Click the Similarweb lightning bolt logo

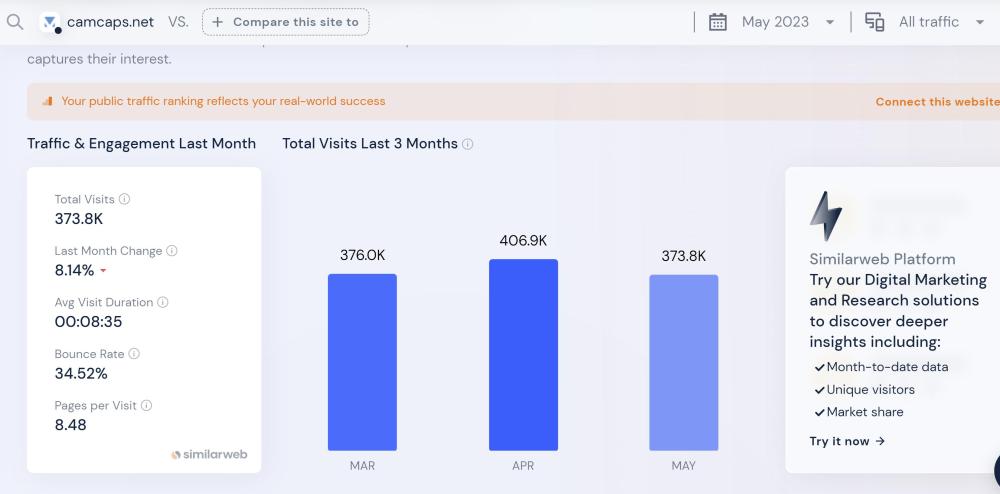826,215
